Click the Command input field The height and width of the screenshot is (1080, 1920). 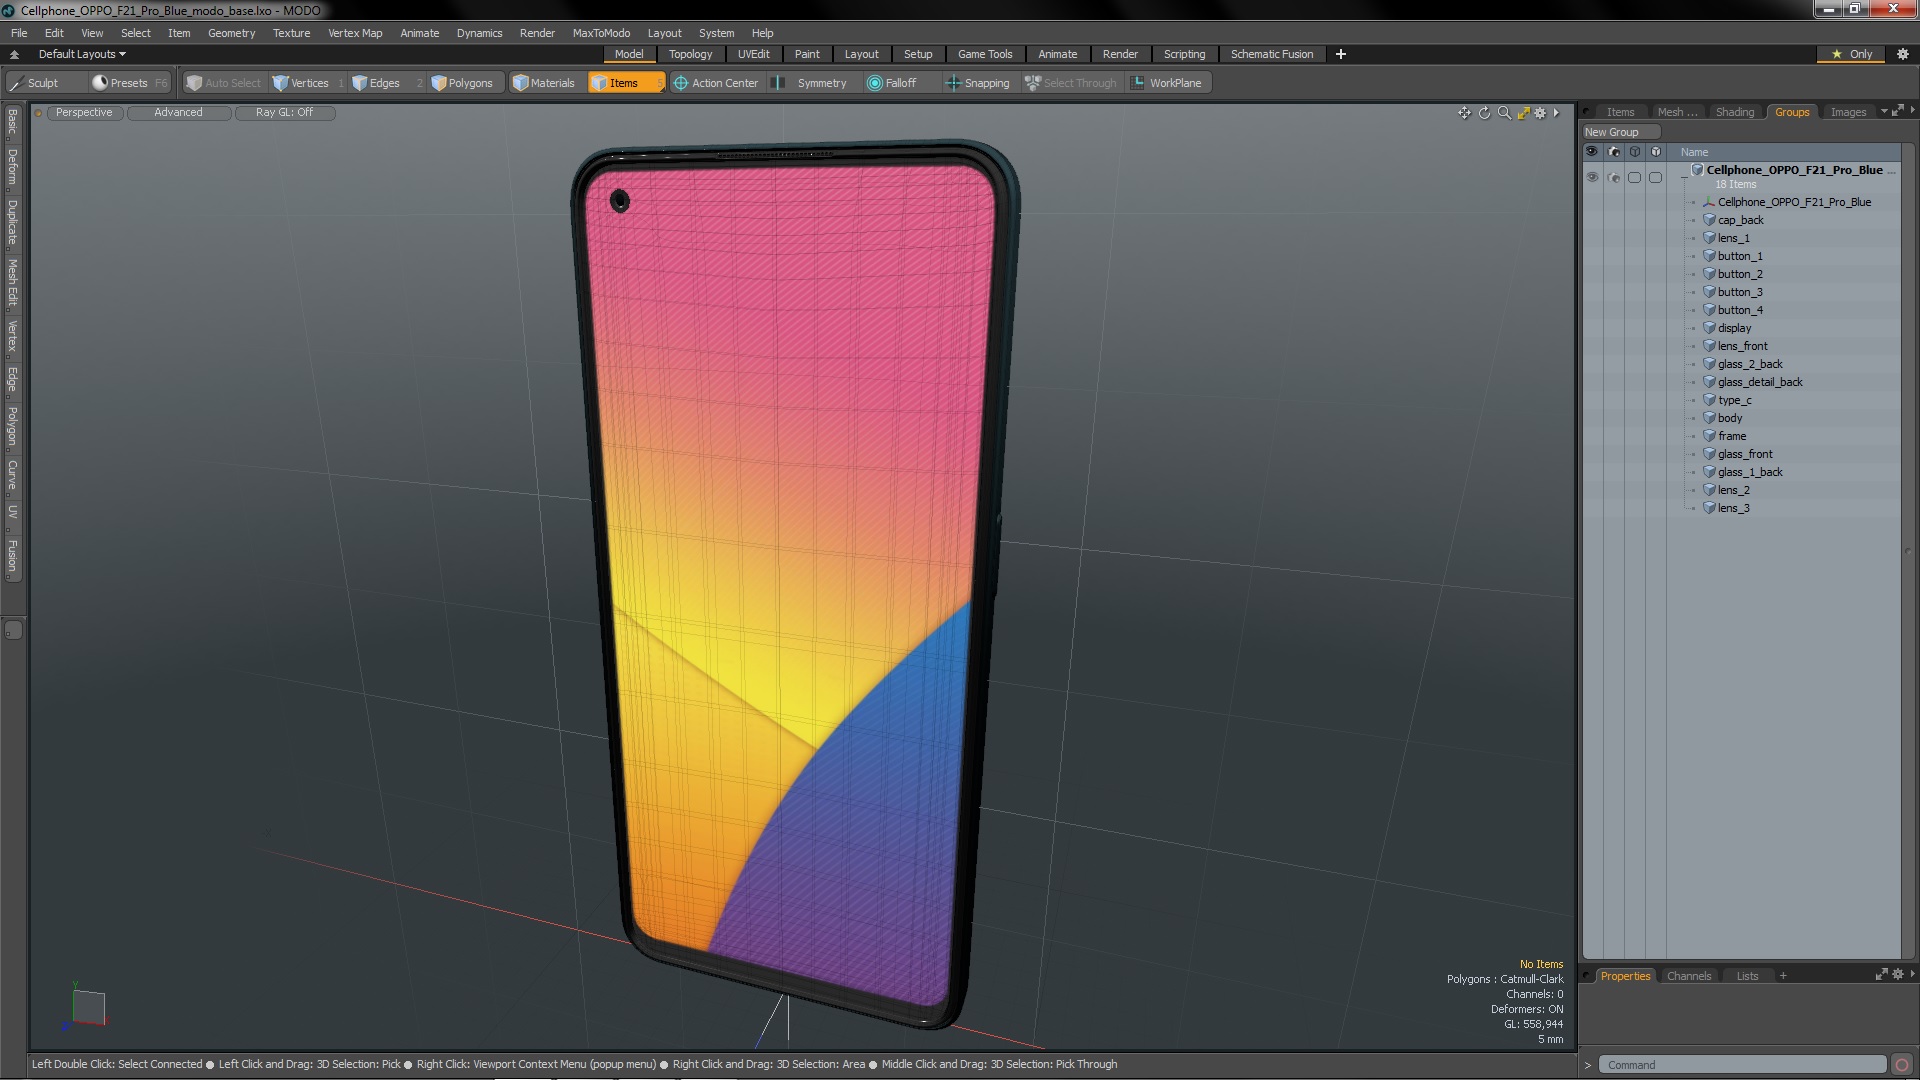click(x=1742, y=1065)
